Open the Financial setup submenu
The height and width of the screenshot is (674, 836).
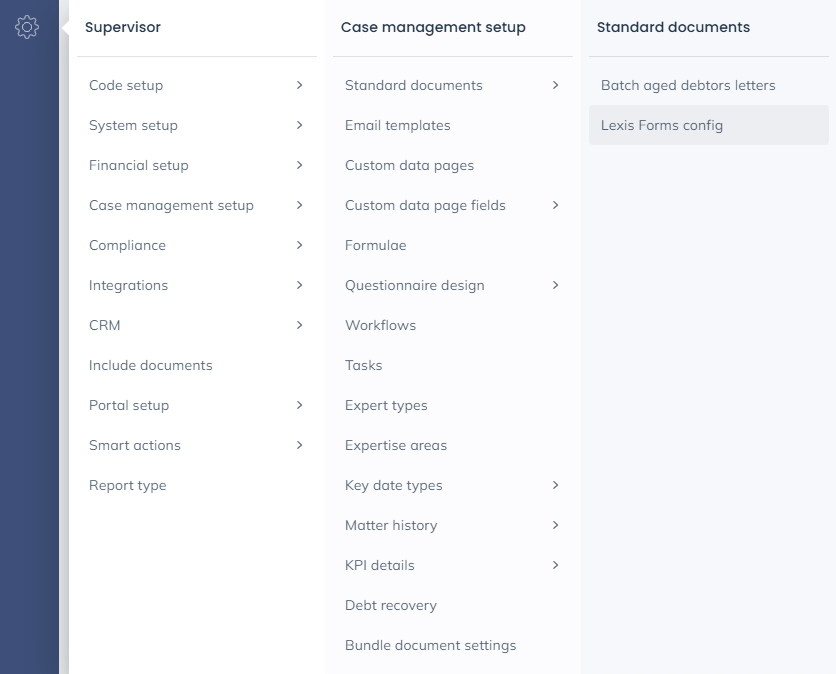click(x=139, y=165)
